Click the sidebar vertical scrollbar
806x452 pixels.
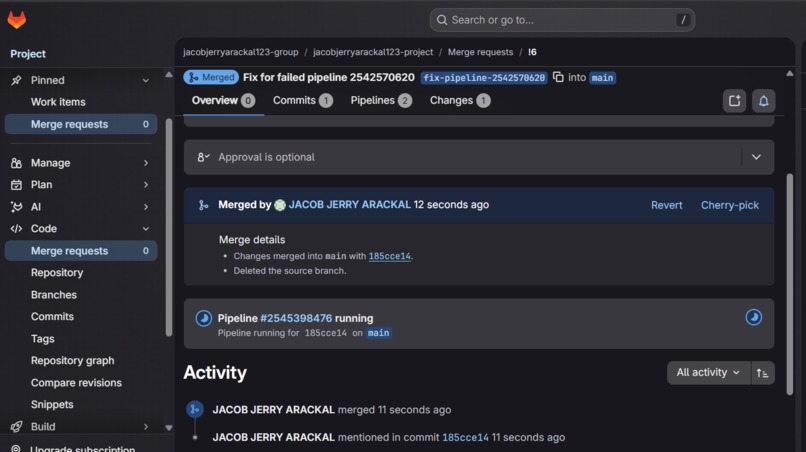169,227
